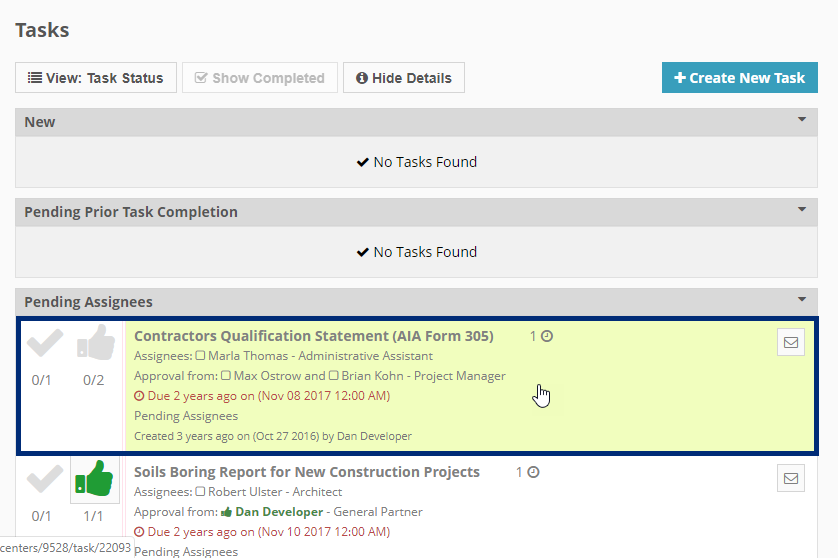Click the list icon in View: Task Status
This screenshot has height=558, width=838.
click(x=35, y=78)
